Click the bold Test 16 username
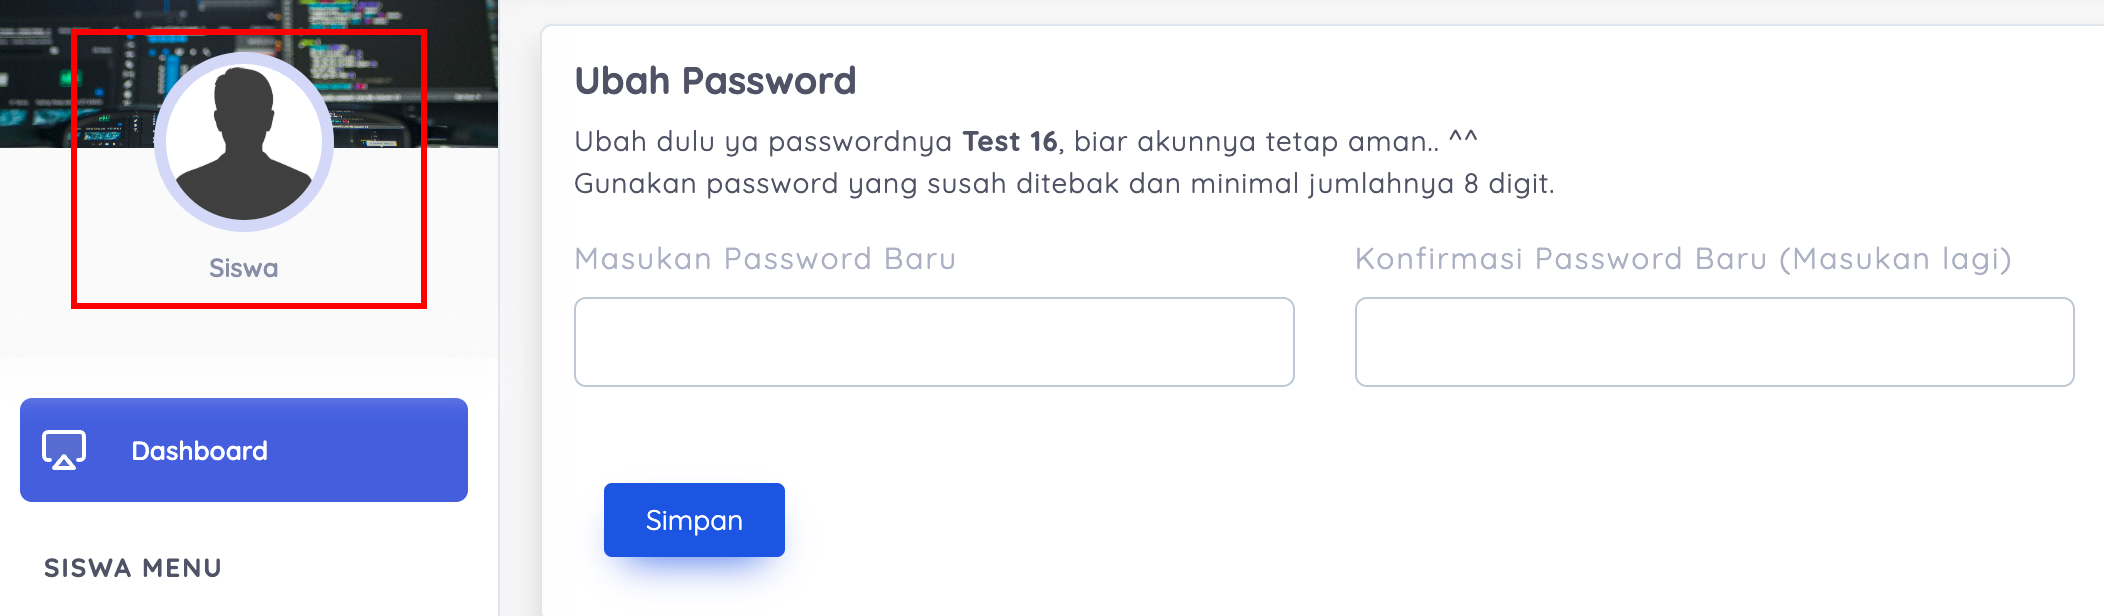Screen dimensions: 2104x616 [1009, 142]
